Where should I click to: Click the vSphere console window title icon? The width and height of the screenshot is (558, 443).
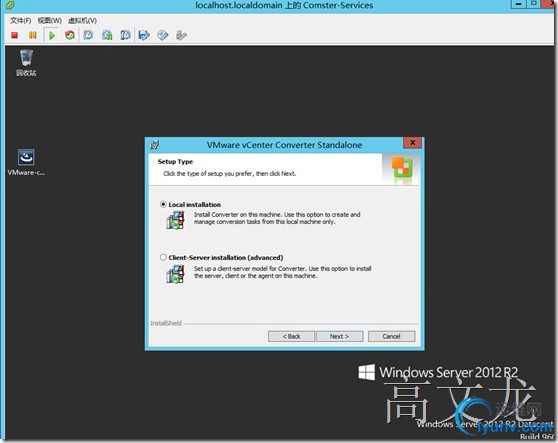pos(10,5)
